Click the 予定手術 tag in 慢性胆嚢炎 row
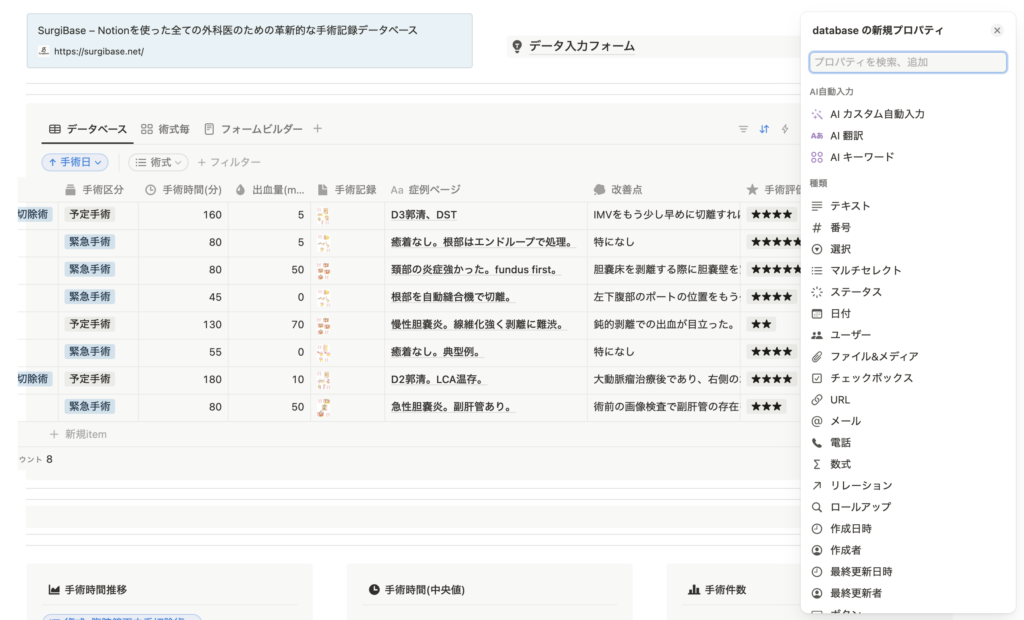This screenshot has width=1024, height=620. point(89,324)
